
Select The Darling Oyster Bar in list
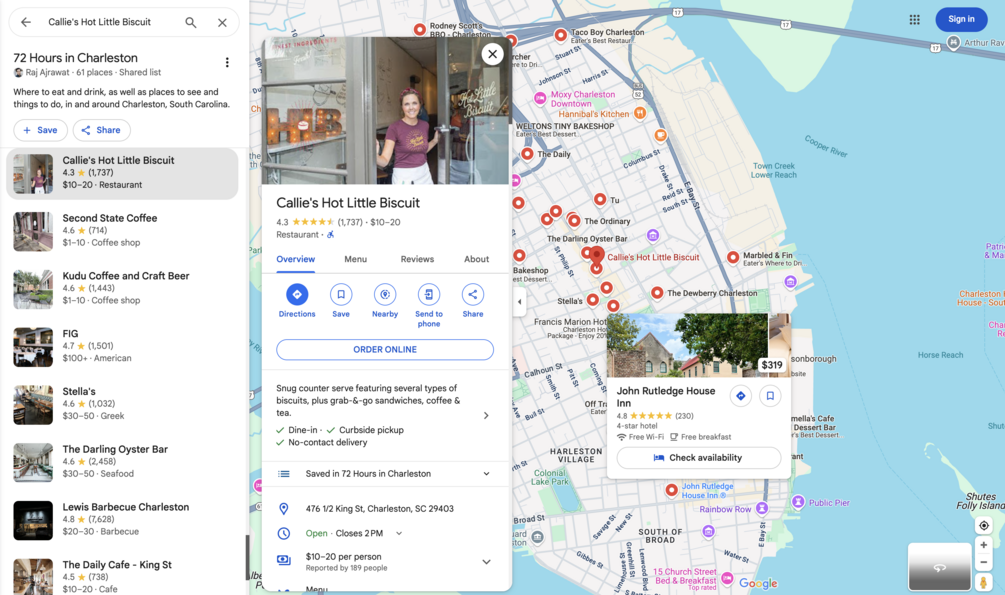point(122,462)
